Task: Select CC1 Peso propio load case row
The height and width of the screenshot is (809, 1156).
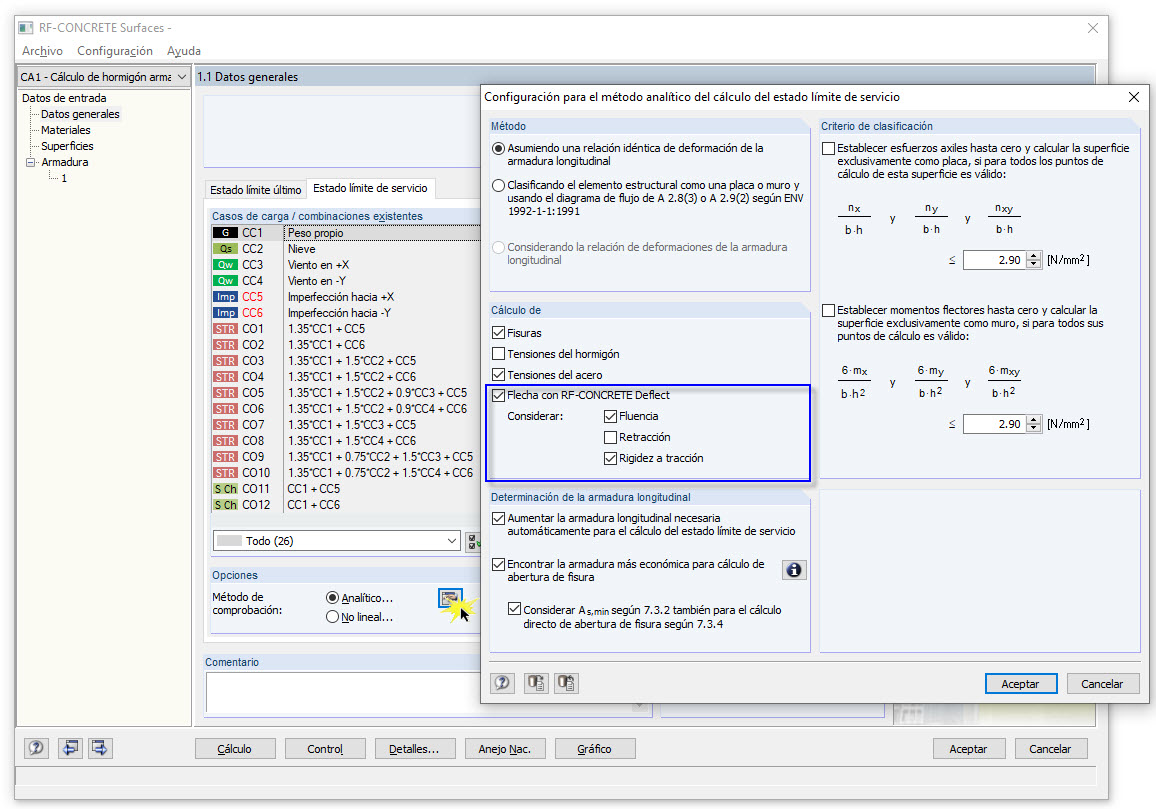Action: click(x=346, y=233)
